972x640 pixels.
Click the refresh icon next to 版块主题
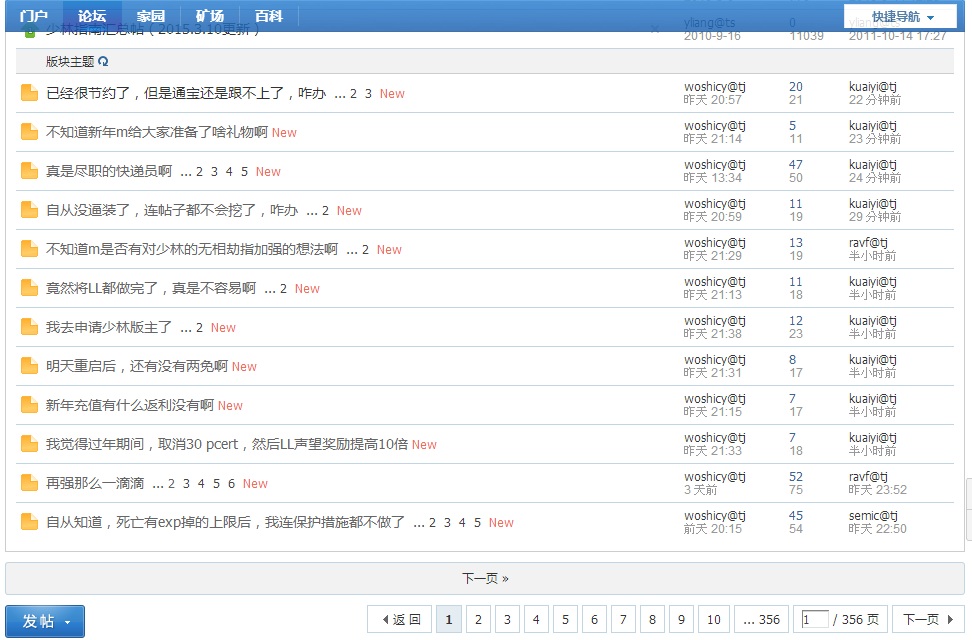(103, 61)
